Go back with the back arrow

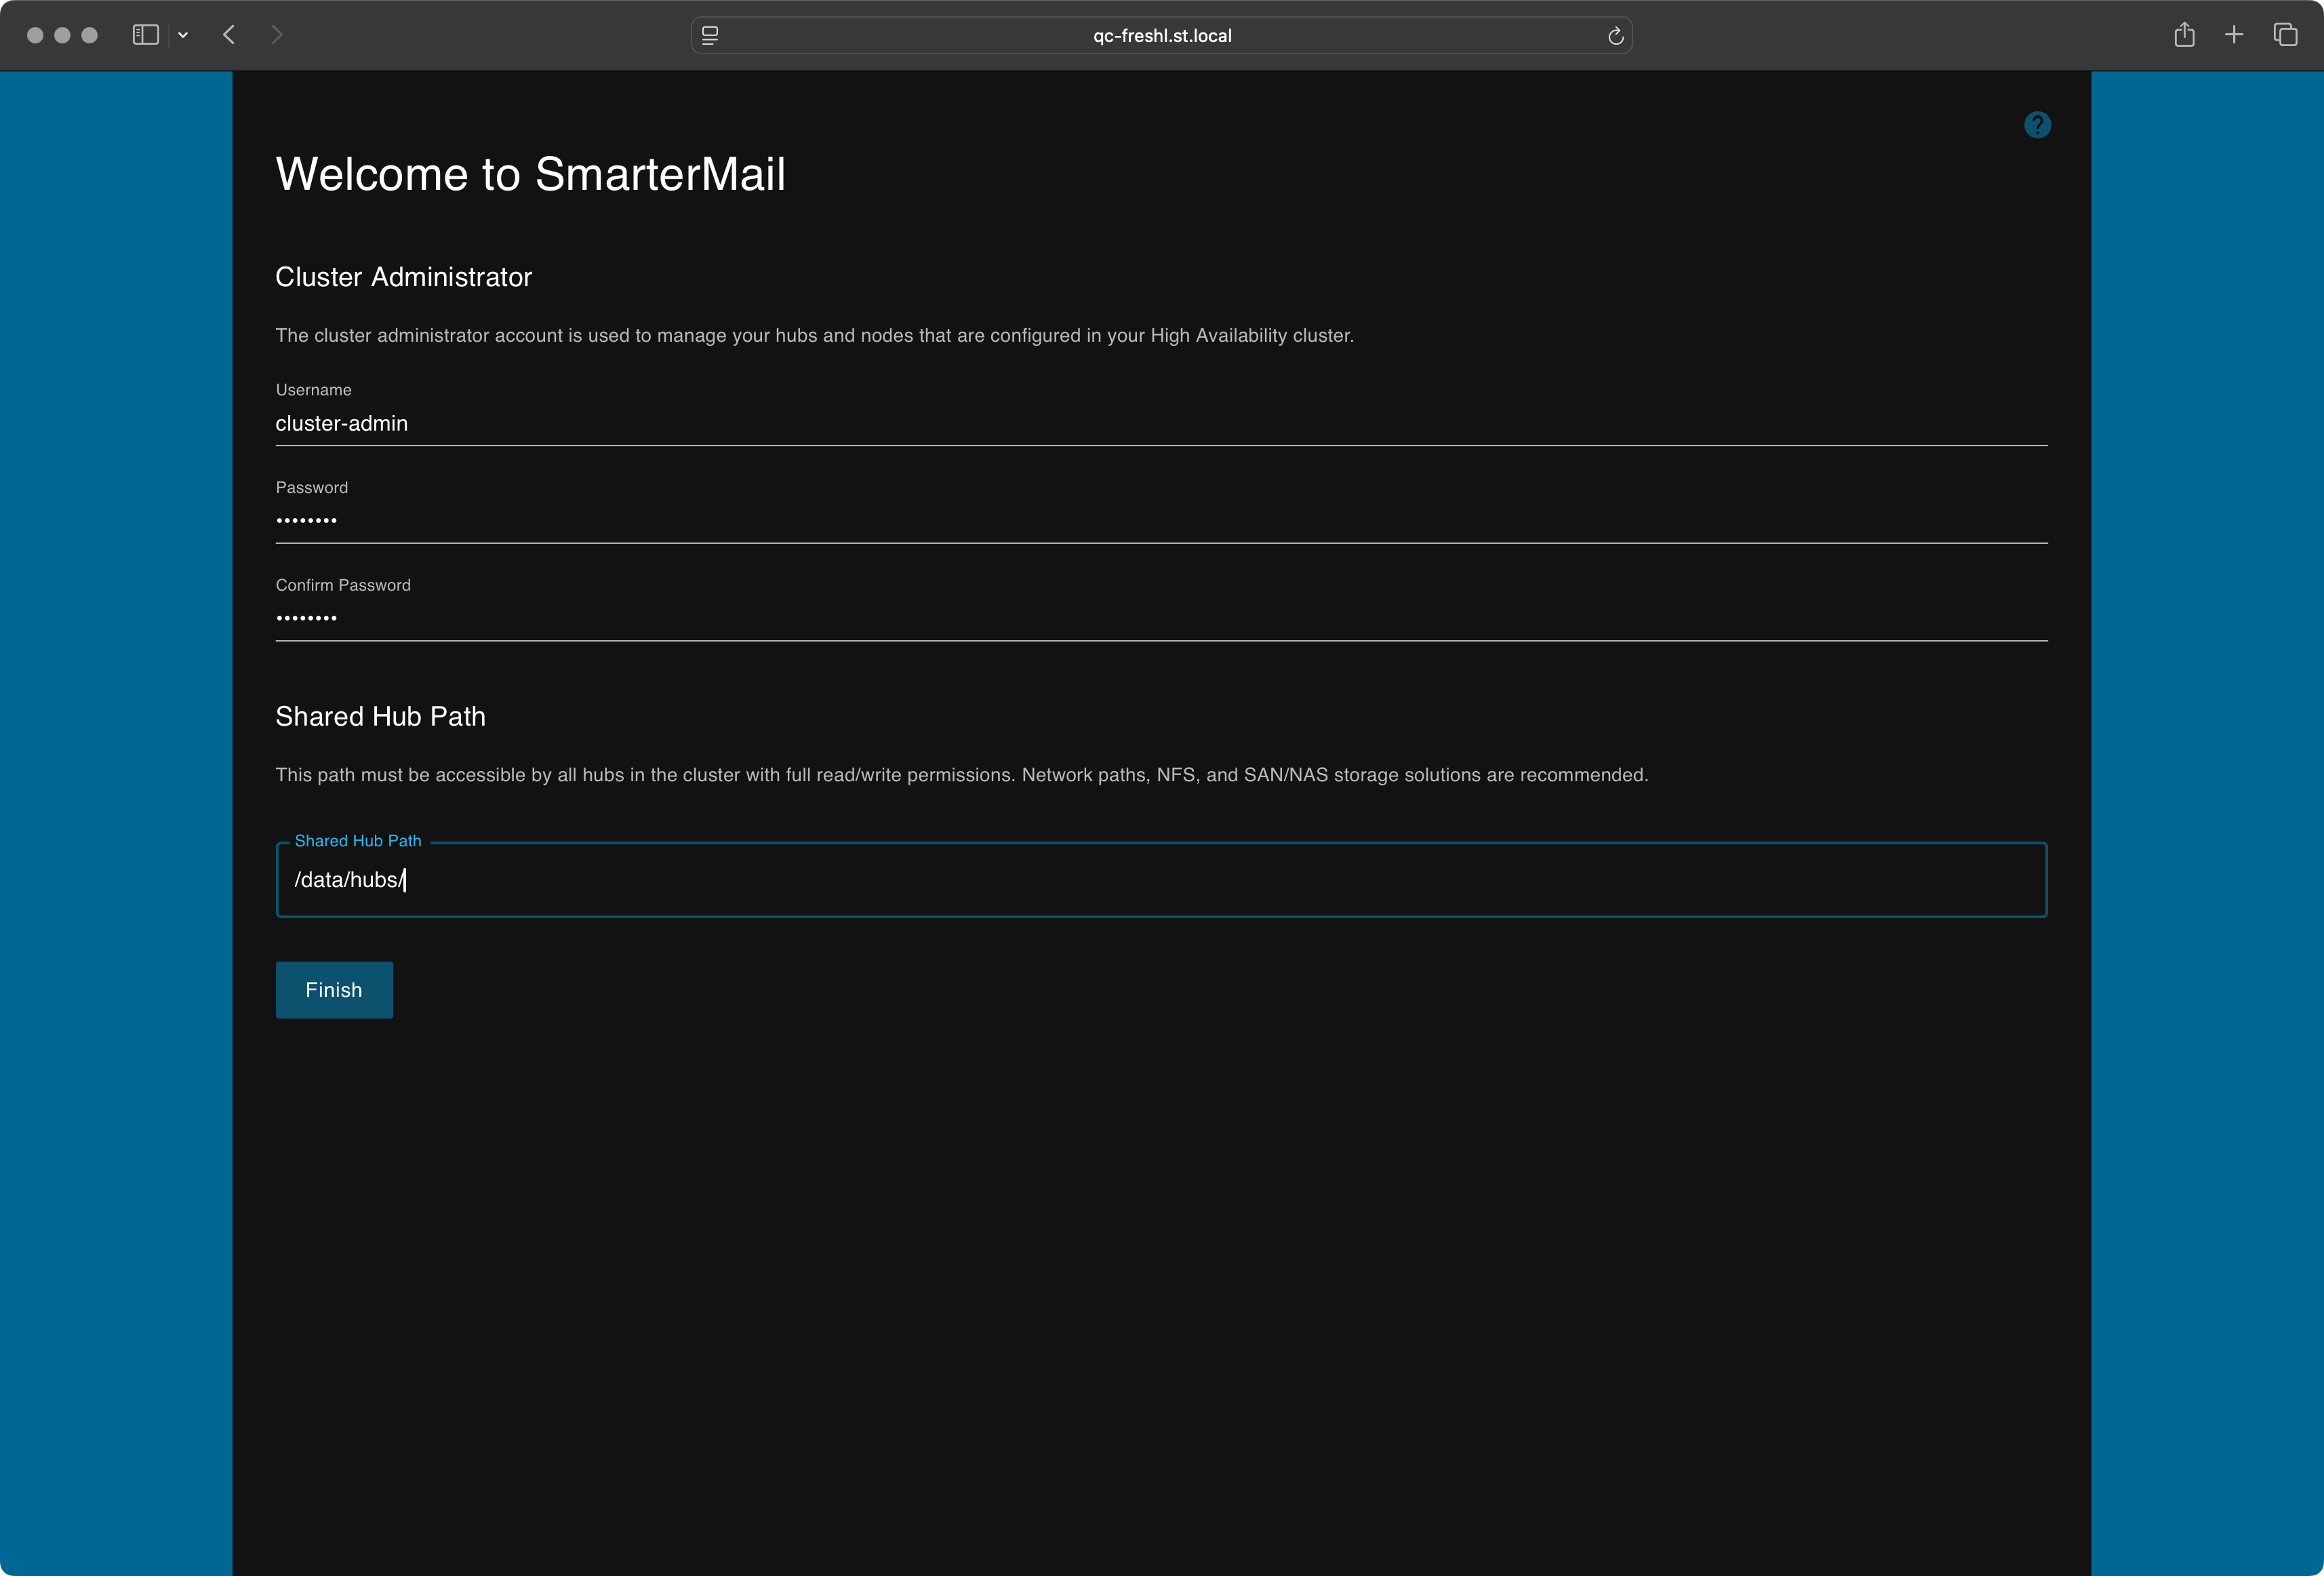(229, 35)
